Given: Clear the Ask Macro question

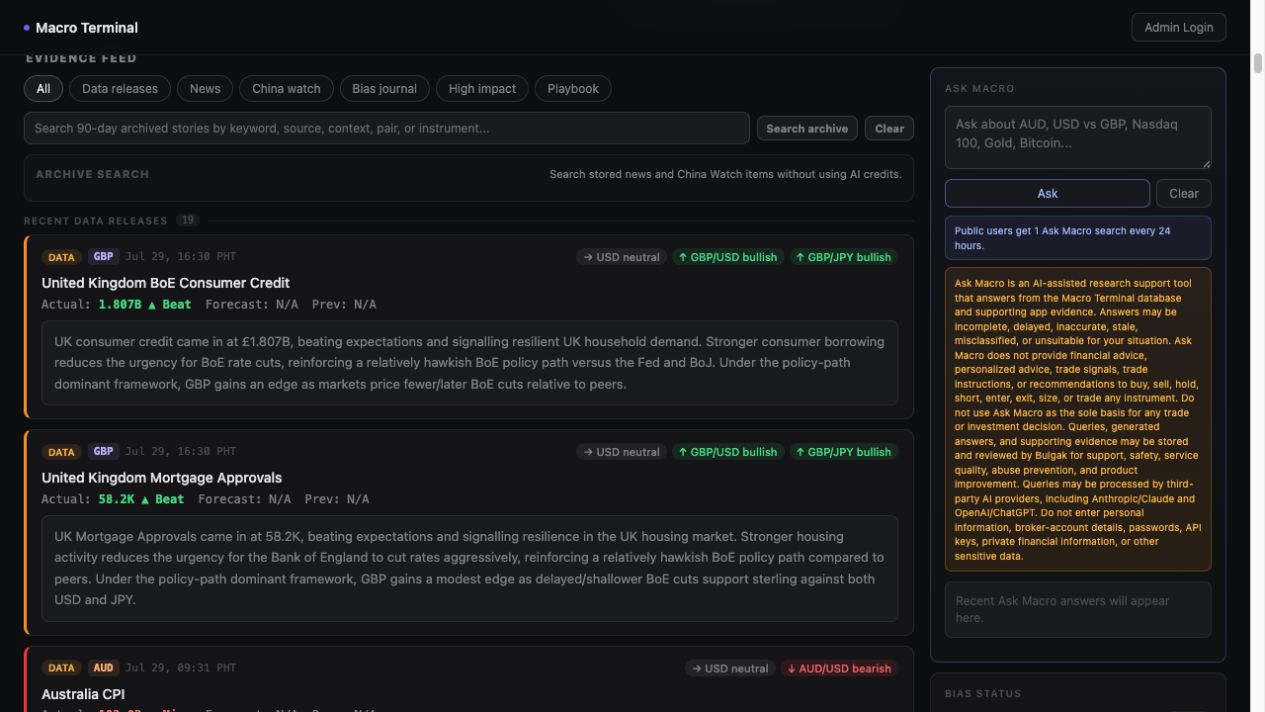Looking at the screenshot, I should [x=1183, y=193].
